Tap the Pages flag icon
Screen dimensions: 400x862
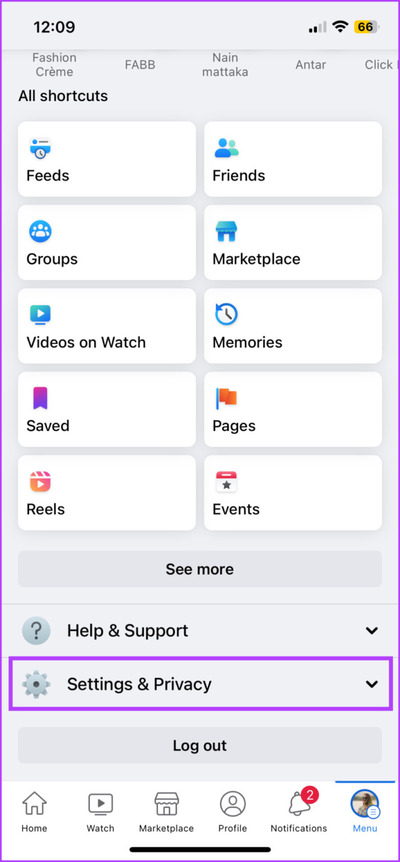226,398
